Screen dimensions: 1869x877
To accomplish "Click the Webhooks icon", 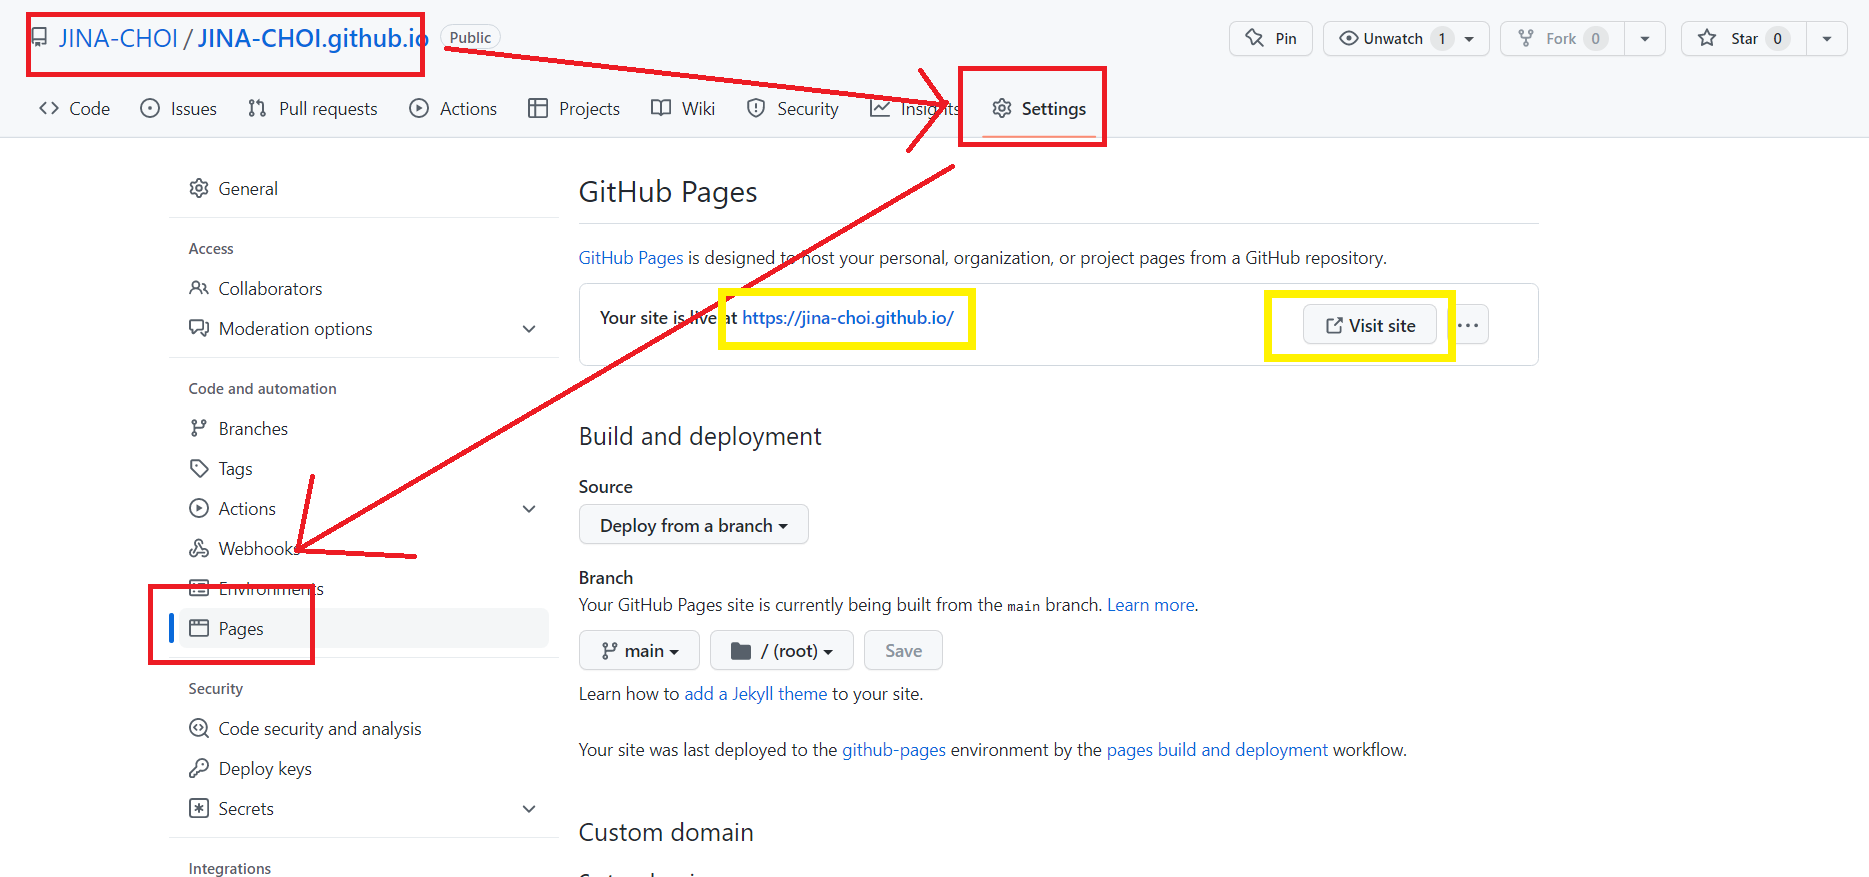I will [x=199, y=548].
